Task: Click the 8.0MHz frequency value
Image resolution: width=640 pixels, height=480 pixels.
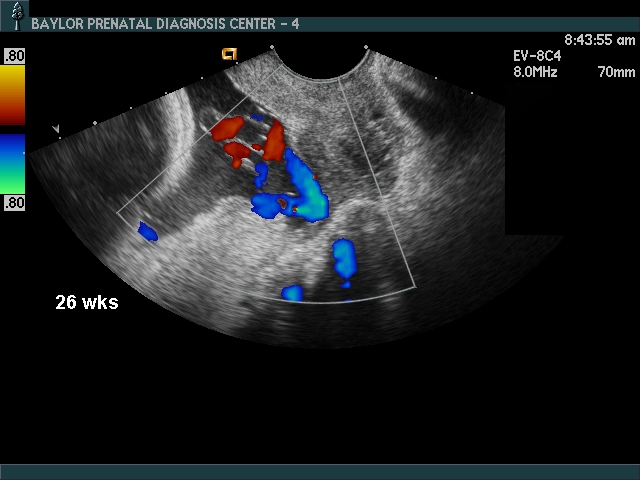Action: pos(535,72)
